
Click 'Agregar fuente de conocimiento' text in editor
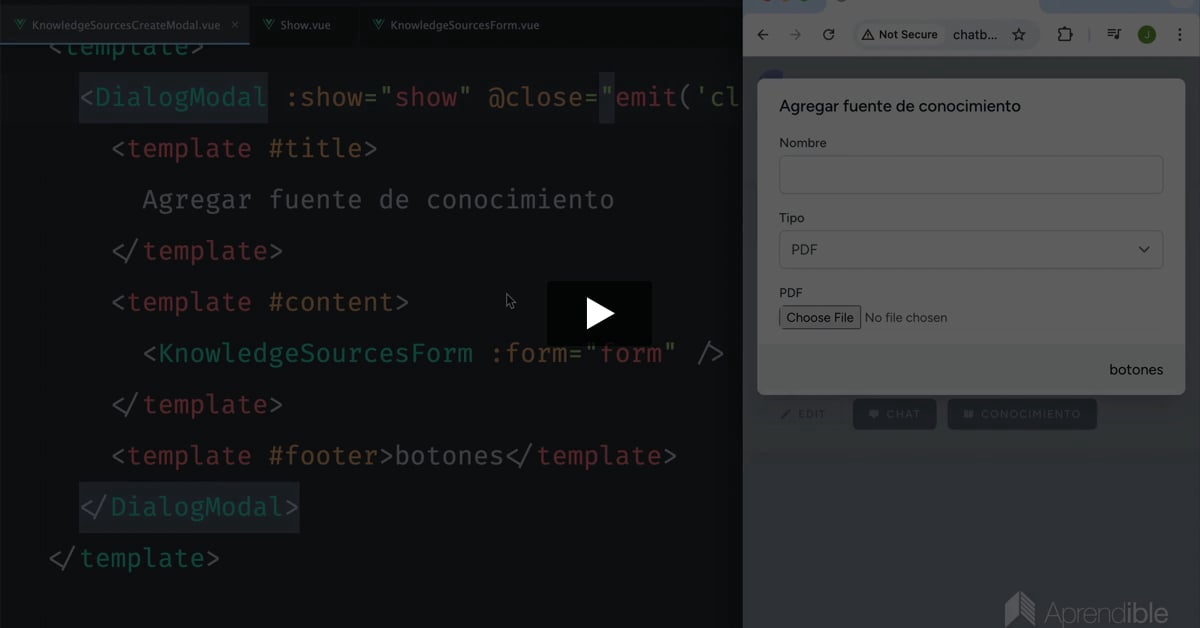pyautogui.click(x=378, y=200)
